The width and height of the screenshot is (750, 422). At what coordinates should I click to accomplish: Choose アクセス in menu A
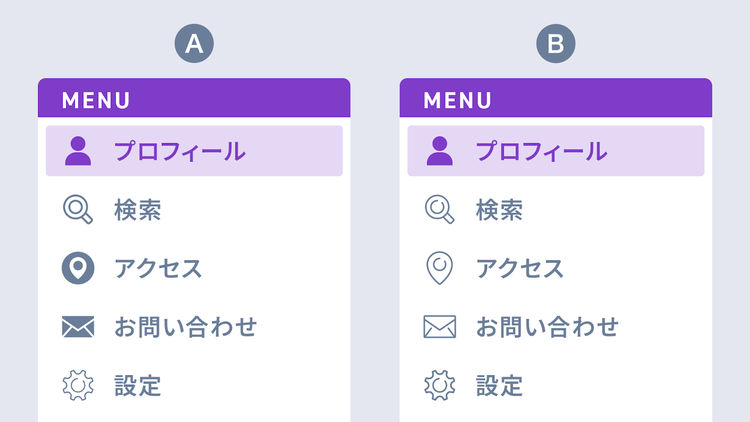(x=158, y=268)
